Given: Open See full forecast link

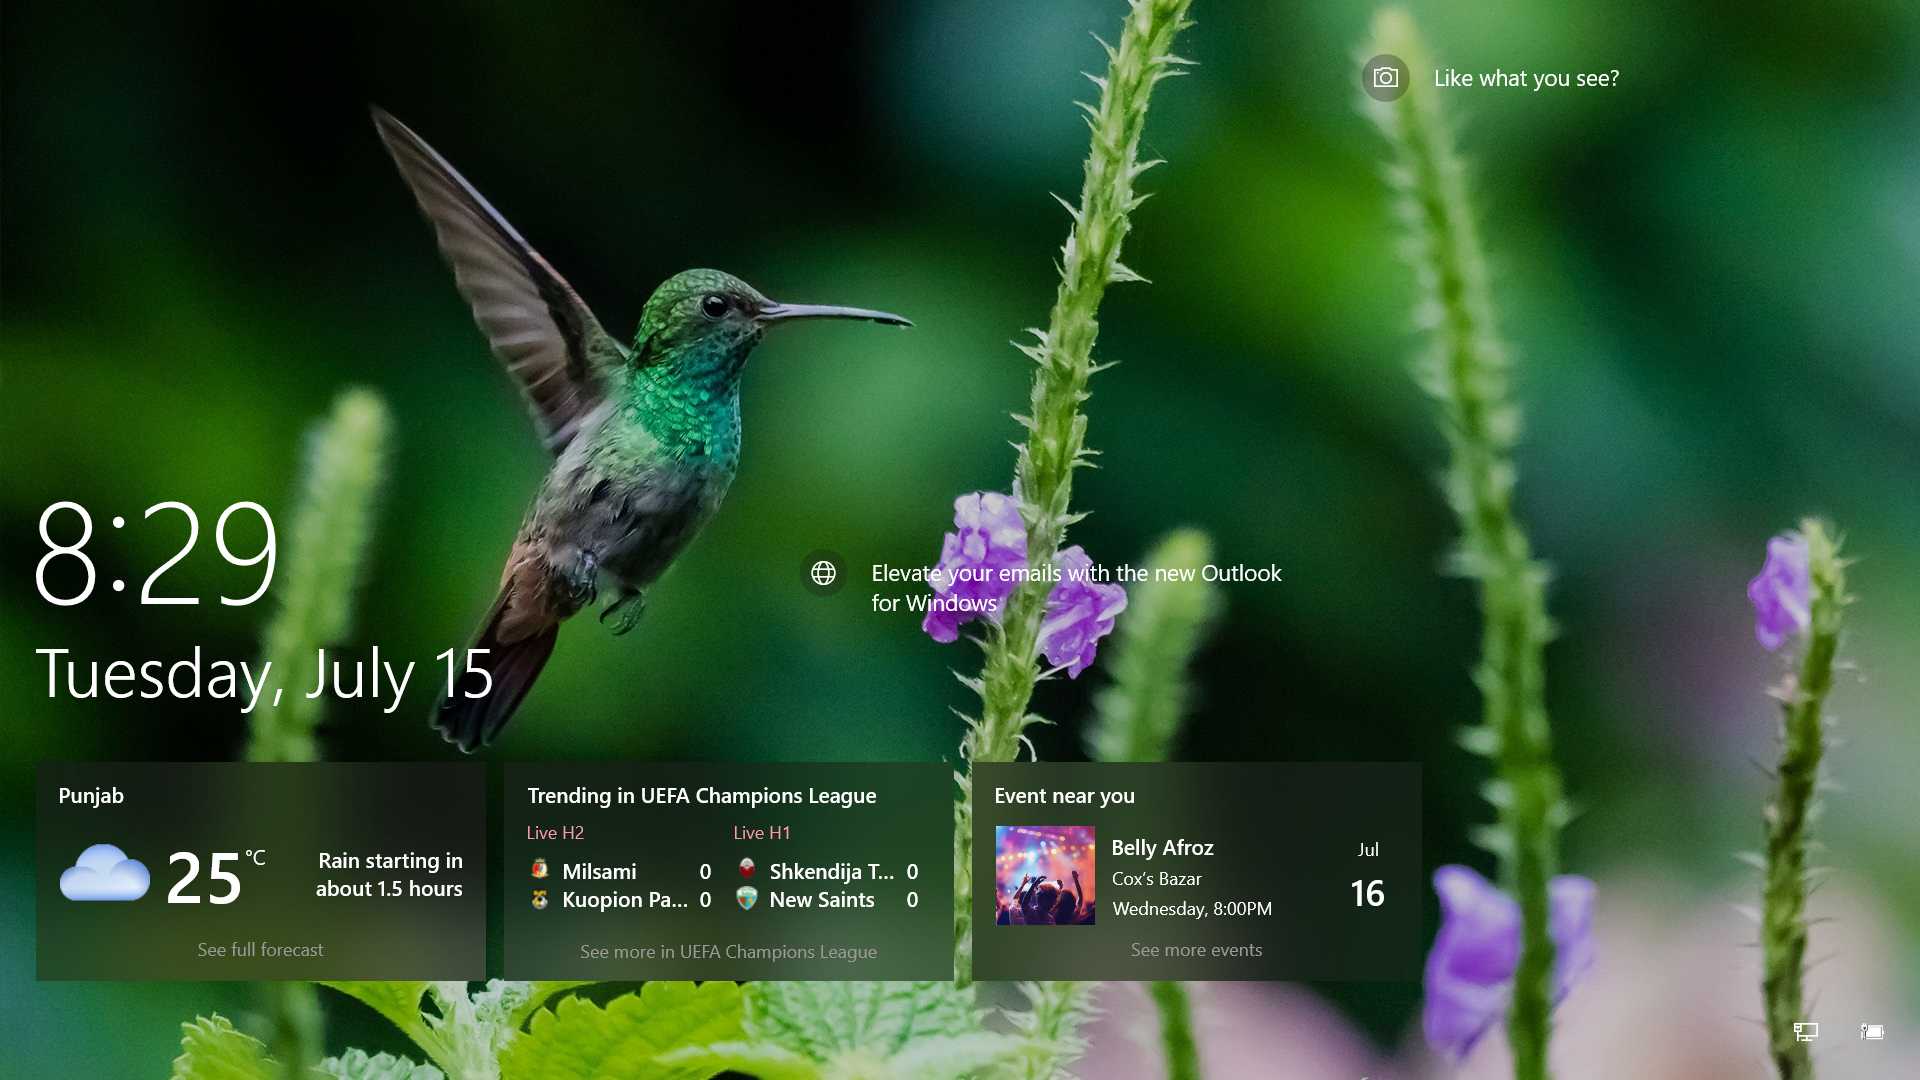Looking at the screenshot, I should (x=260, y=949).
